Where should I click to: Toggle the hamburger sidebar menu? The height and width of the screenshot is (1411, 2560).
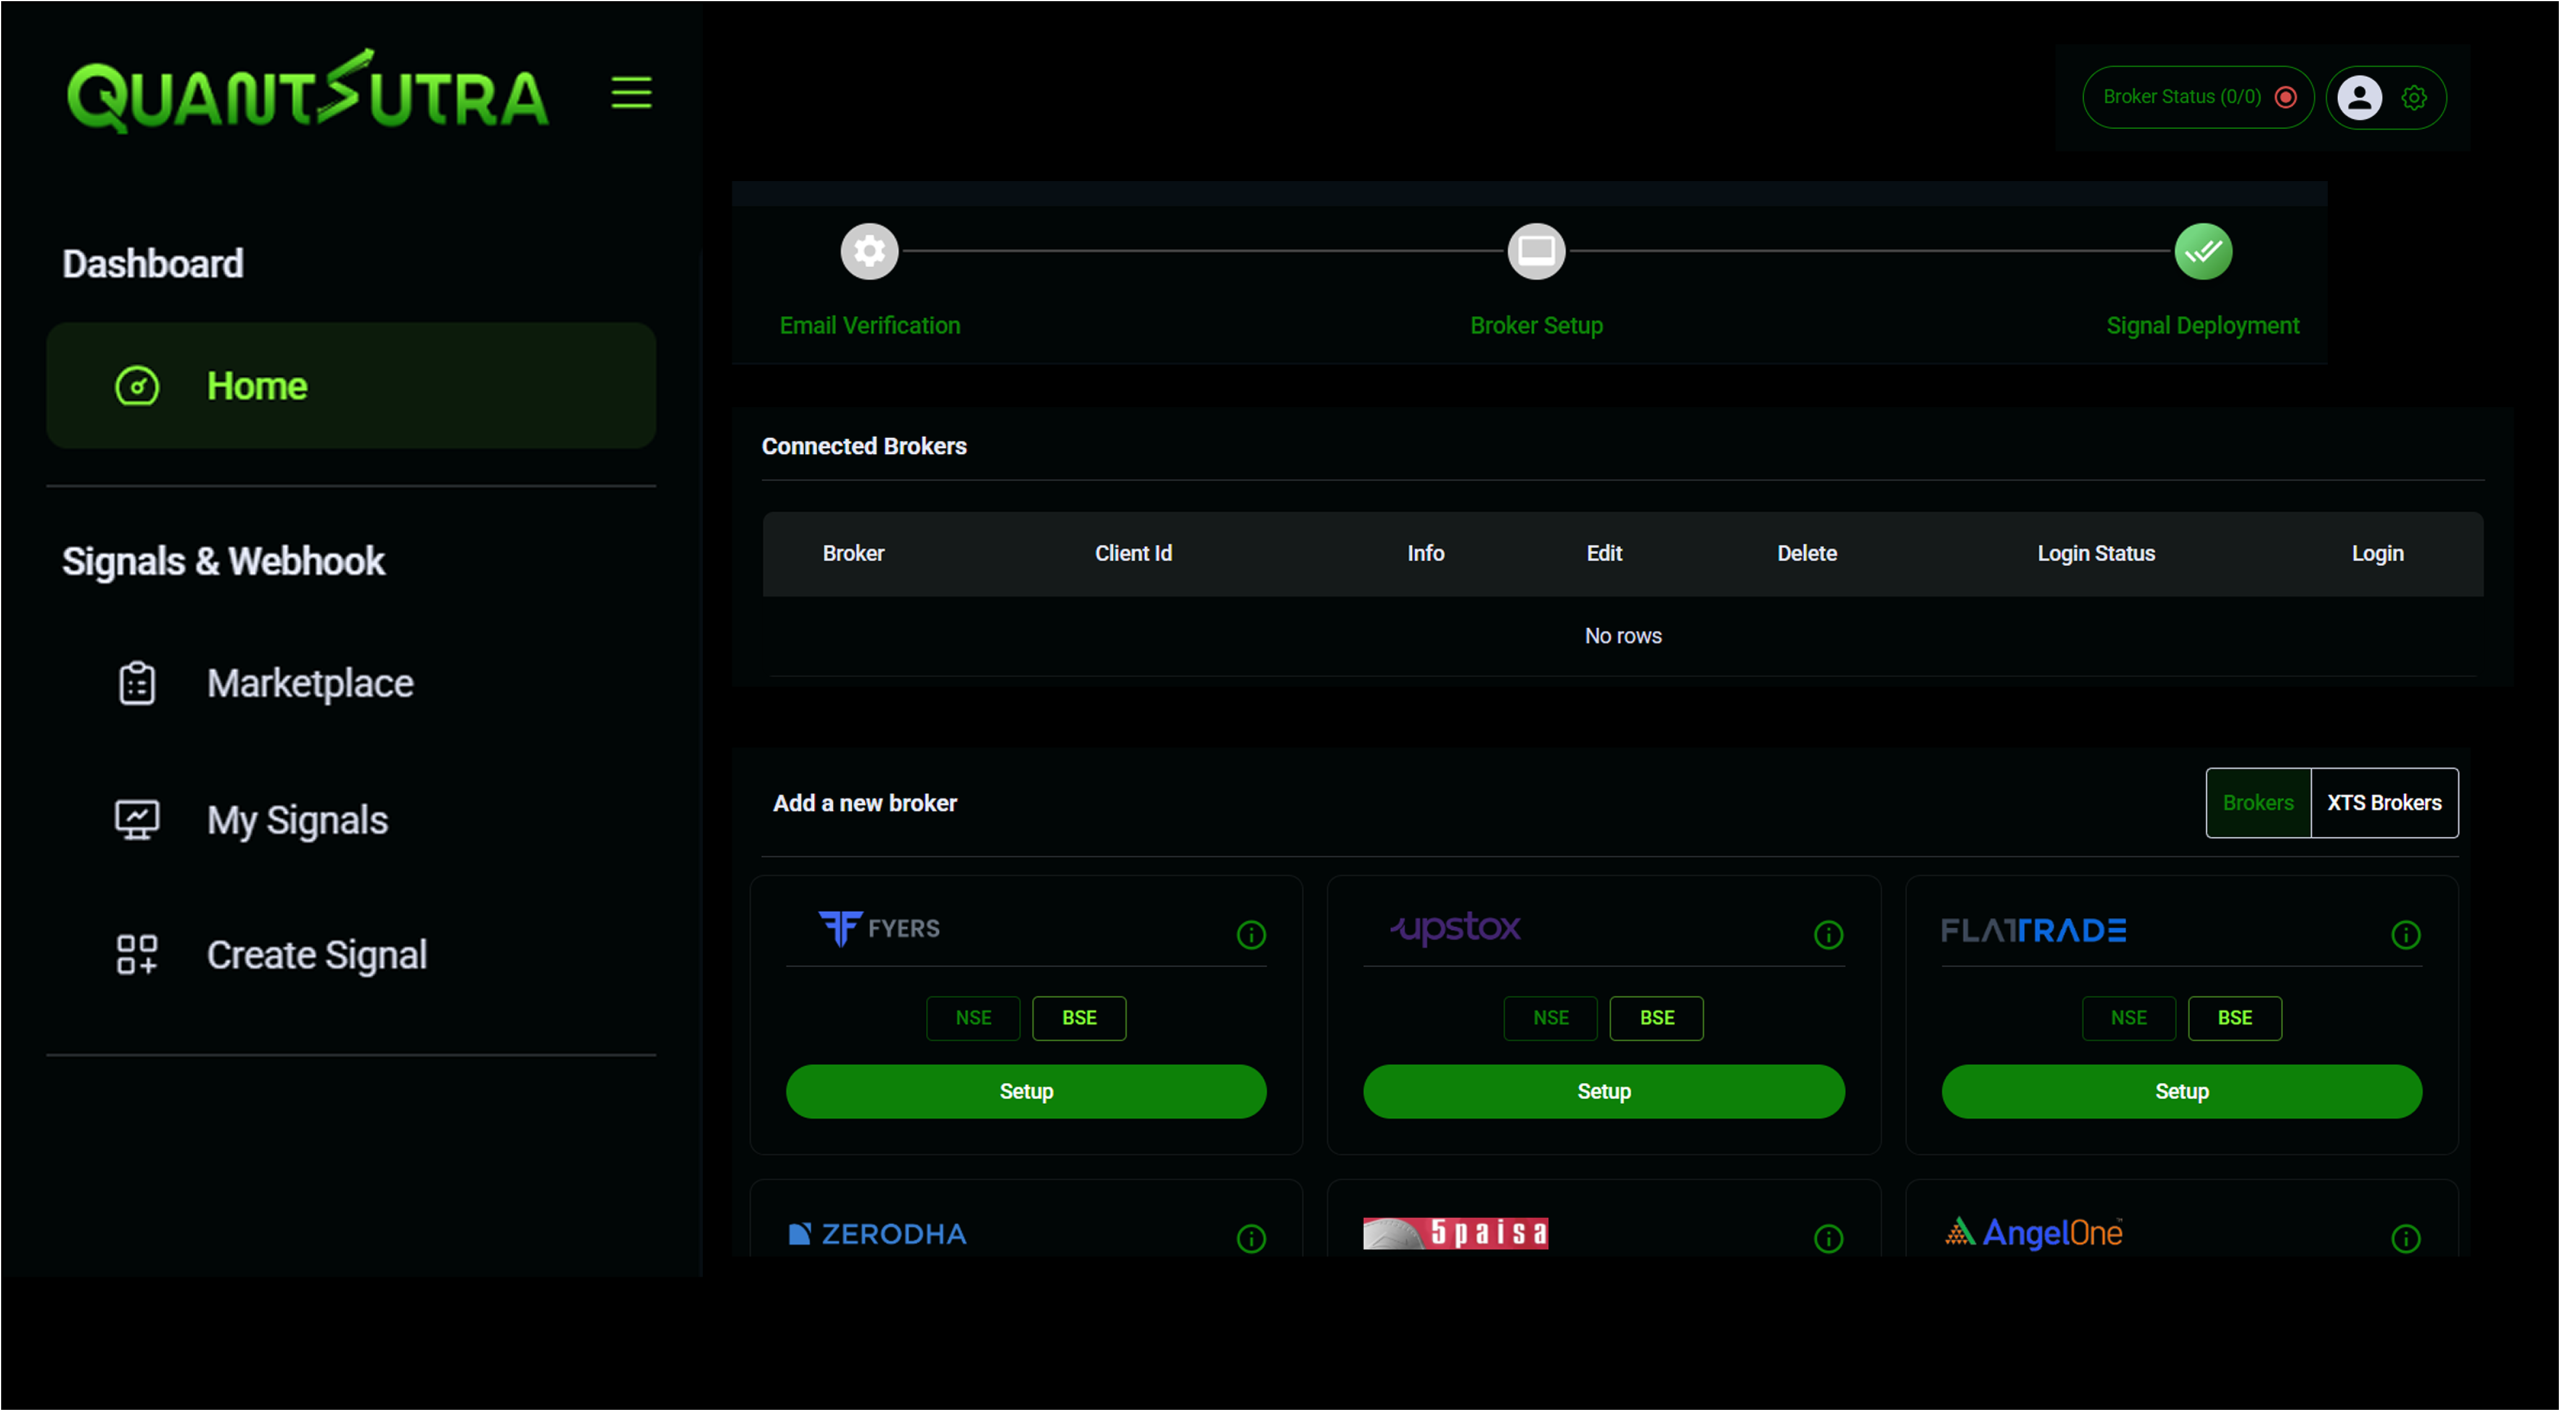(631, 93)
